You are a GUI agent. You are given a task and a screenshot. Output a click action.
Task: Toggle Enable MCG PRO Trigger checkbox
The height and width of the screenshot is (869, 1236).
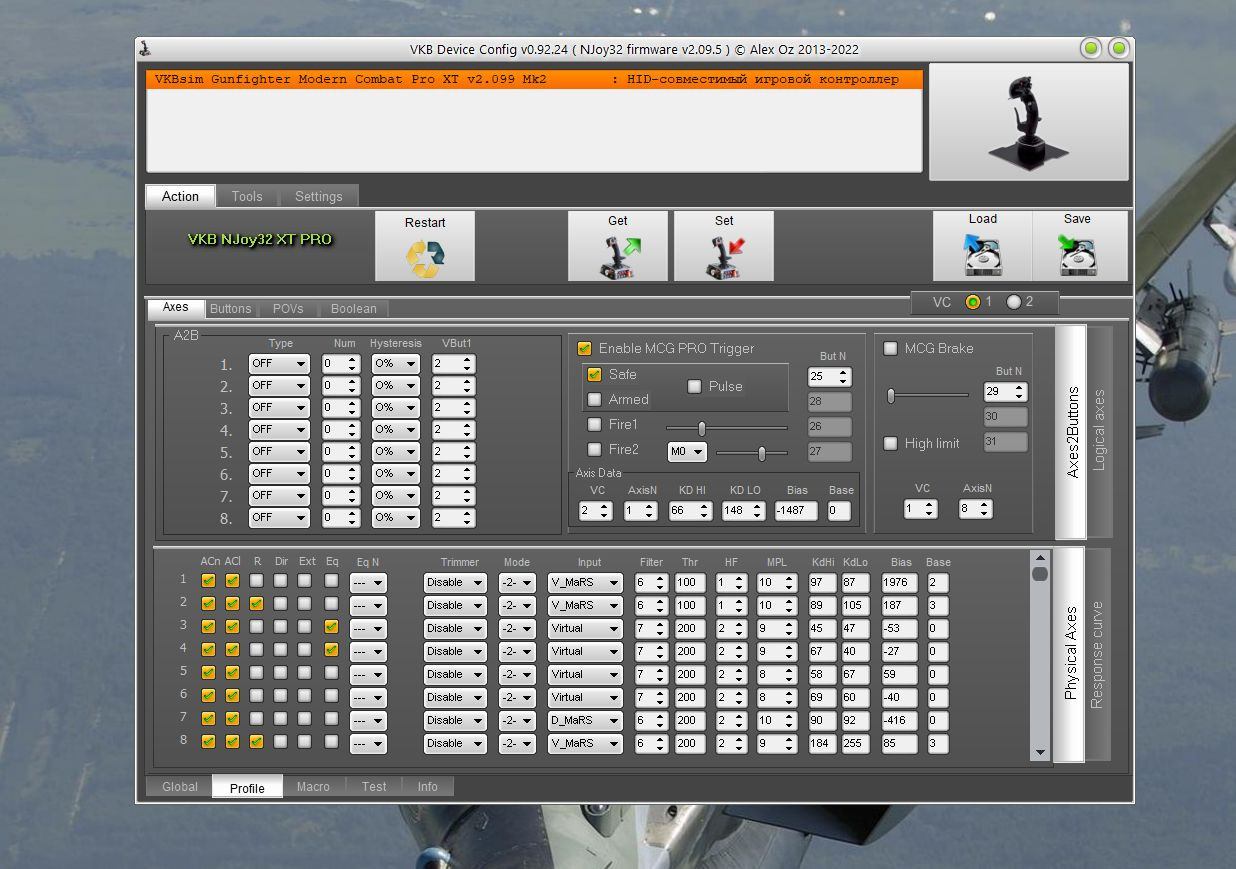tap(585, 348)
